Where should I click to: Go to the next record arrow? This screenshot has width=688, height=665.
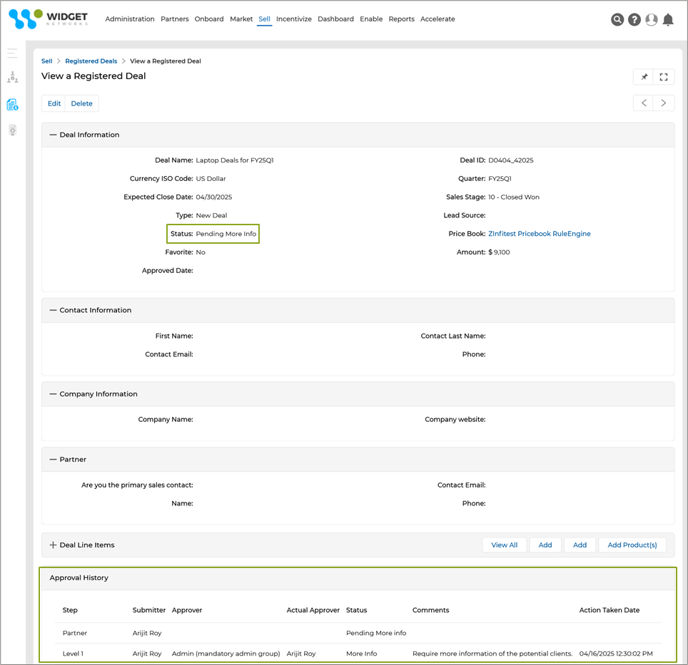[663, 103]
